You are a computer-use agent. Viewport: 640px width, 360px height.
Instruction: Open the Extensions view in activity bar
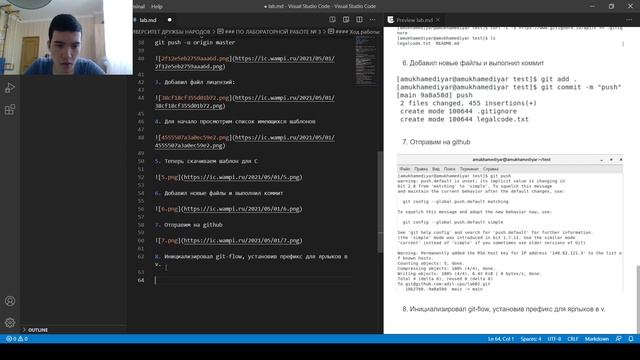[10, 109]
